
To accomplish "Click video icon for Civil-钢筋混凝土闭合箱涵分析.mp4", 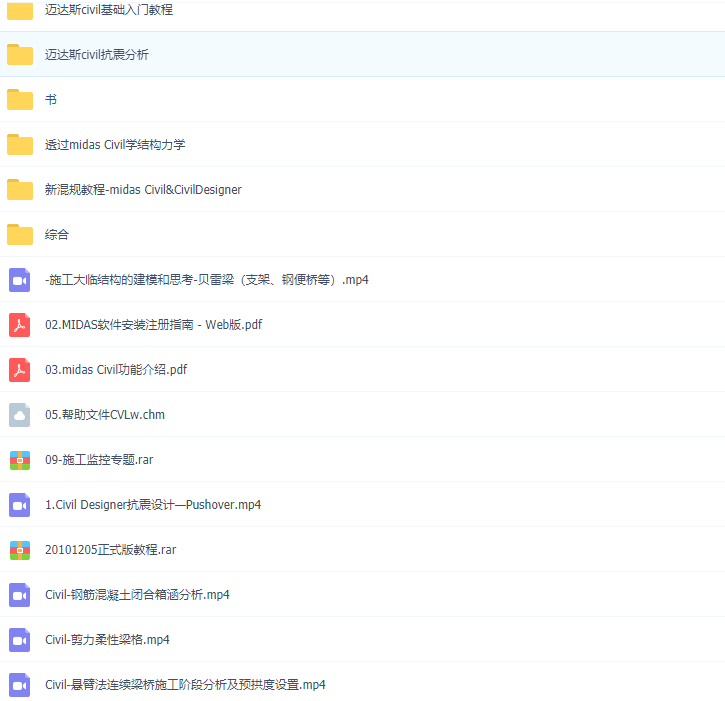I will tap(19, 595).
